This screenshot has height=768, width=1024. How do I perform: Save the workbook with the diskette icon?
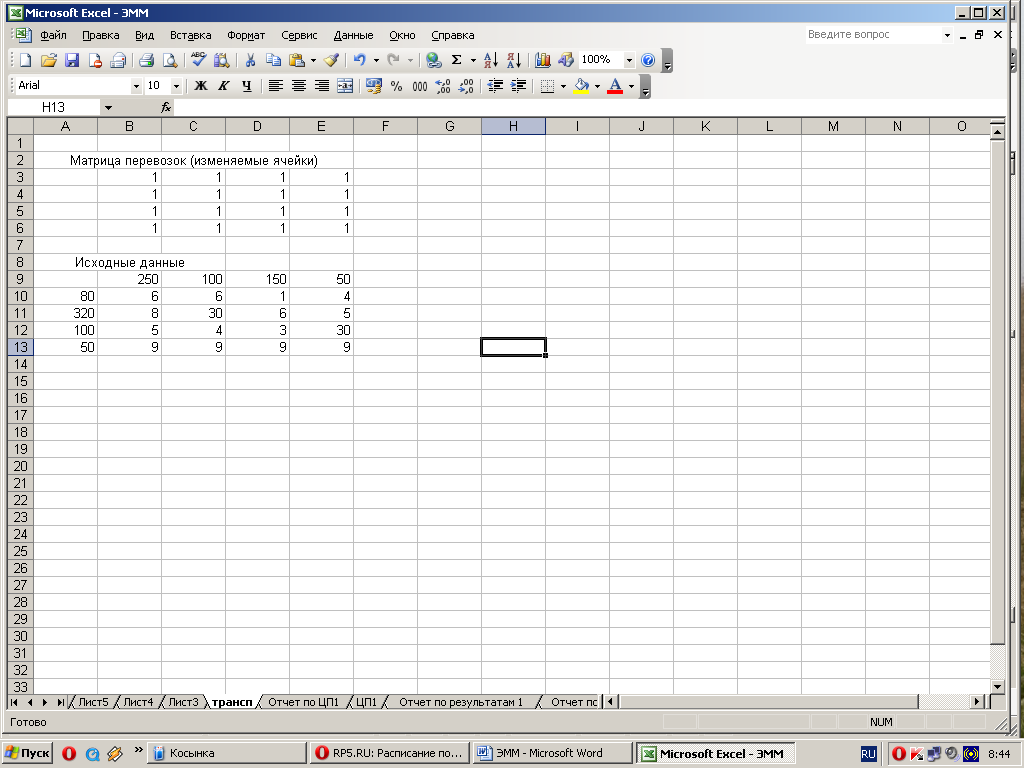point(72,60)
